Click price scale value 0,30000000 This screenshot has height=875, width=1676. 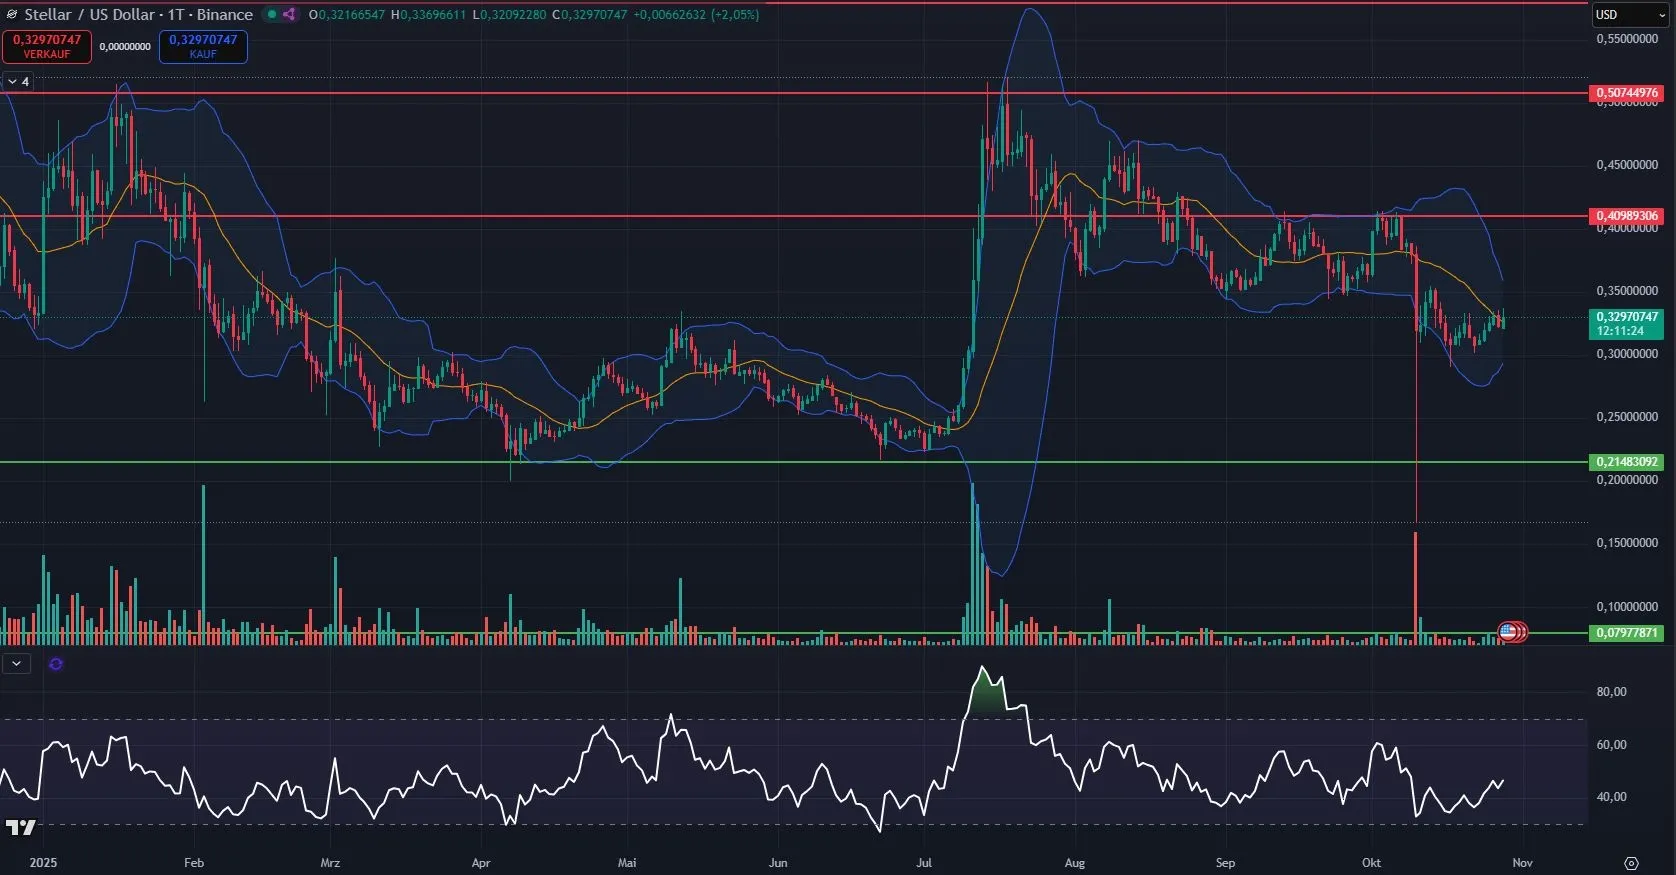[x=1627, y=354]
